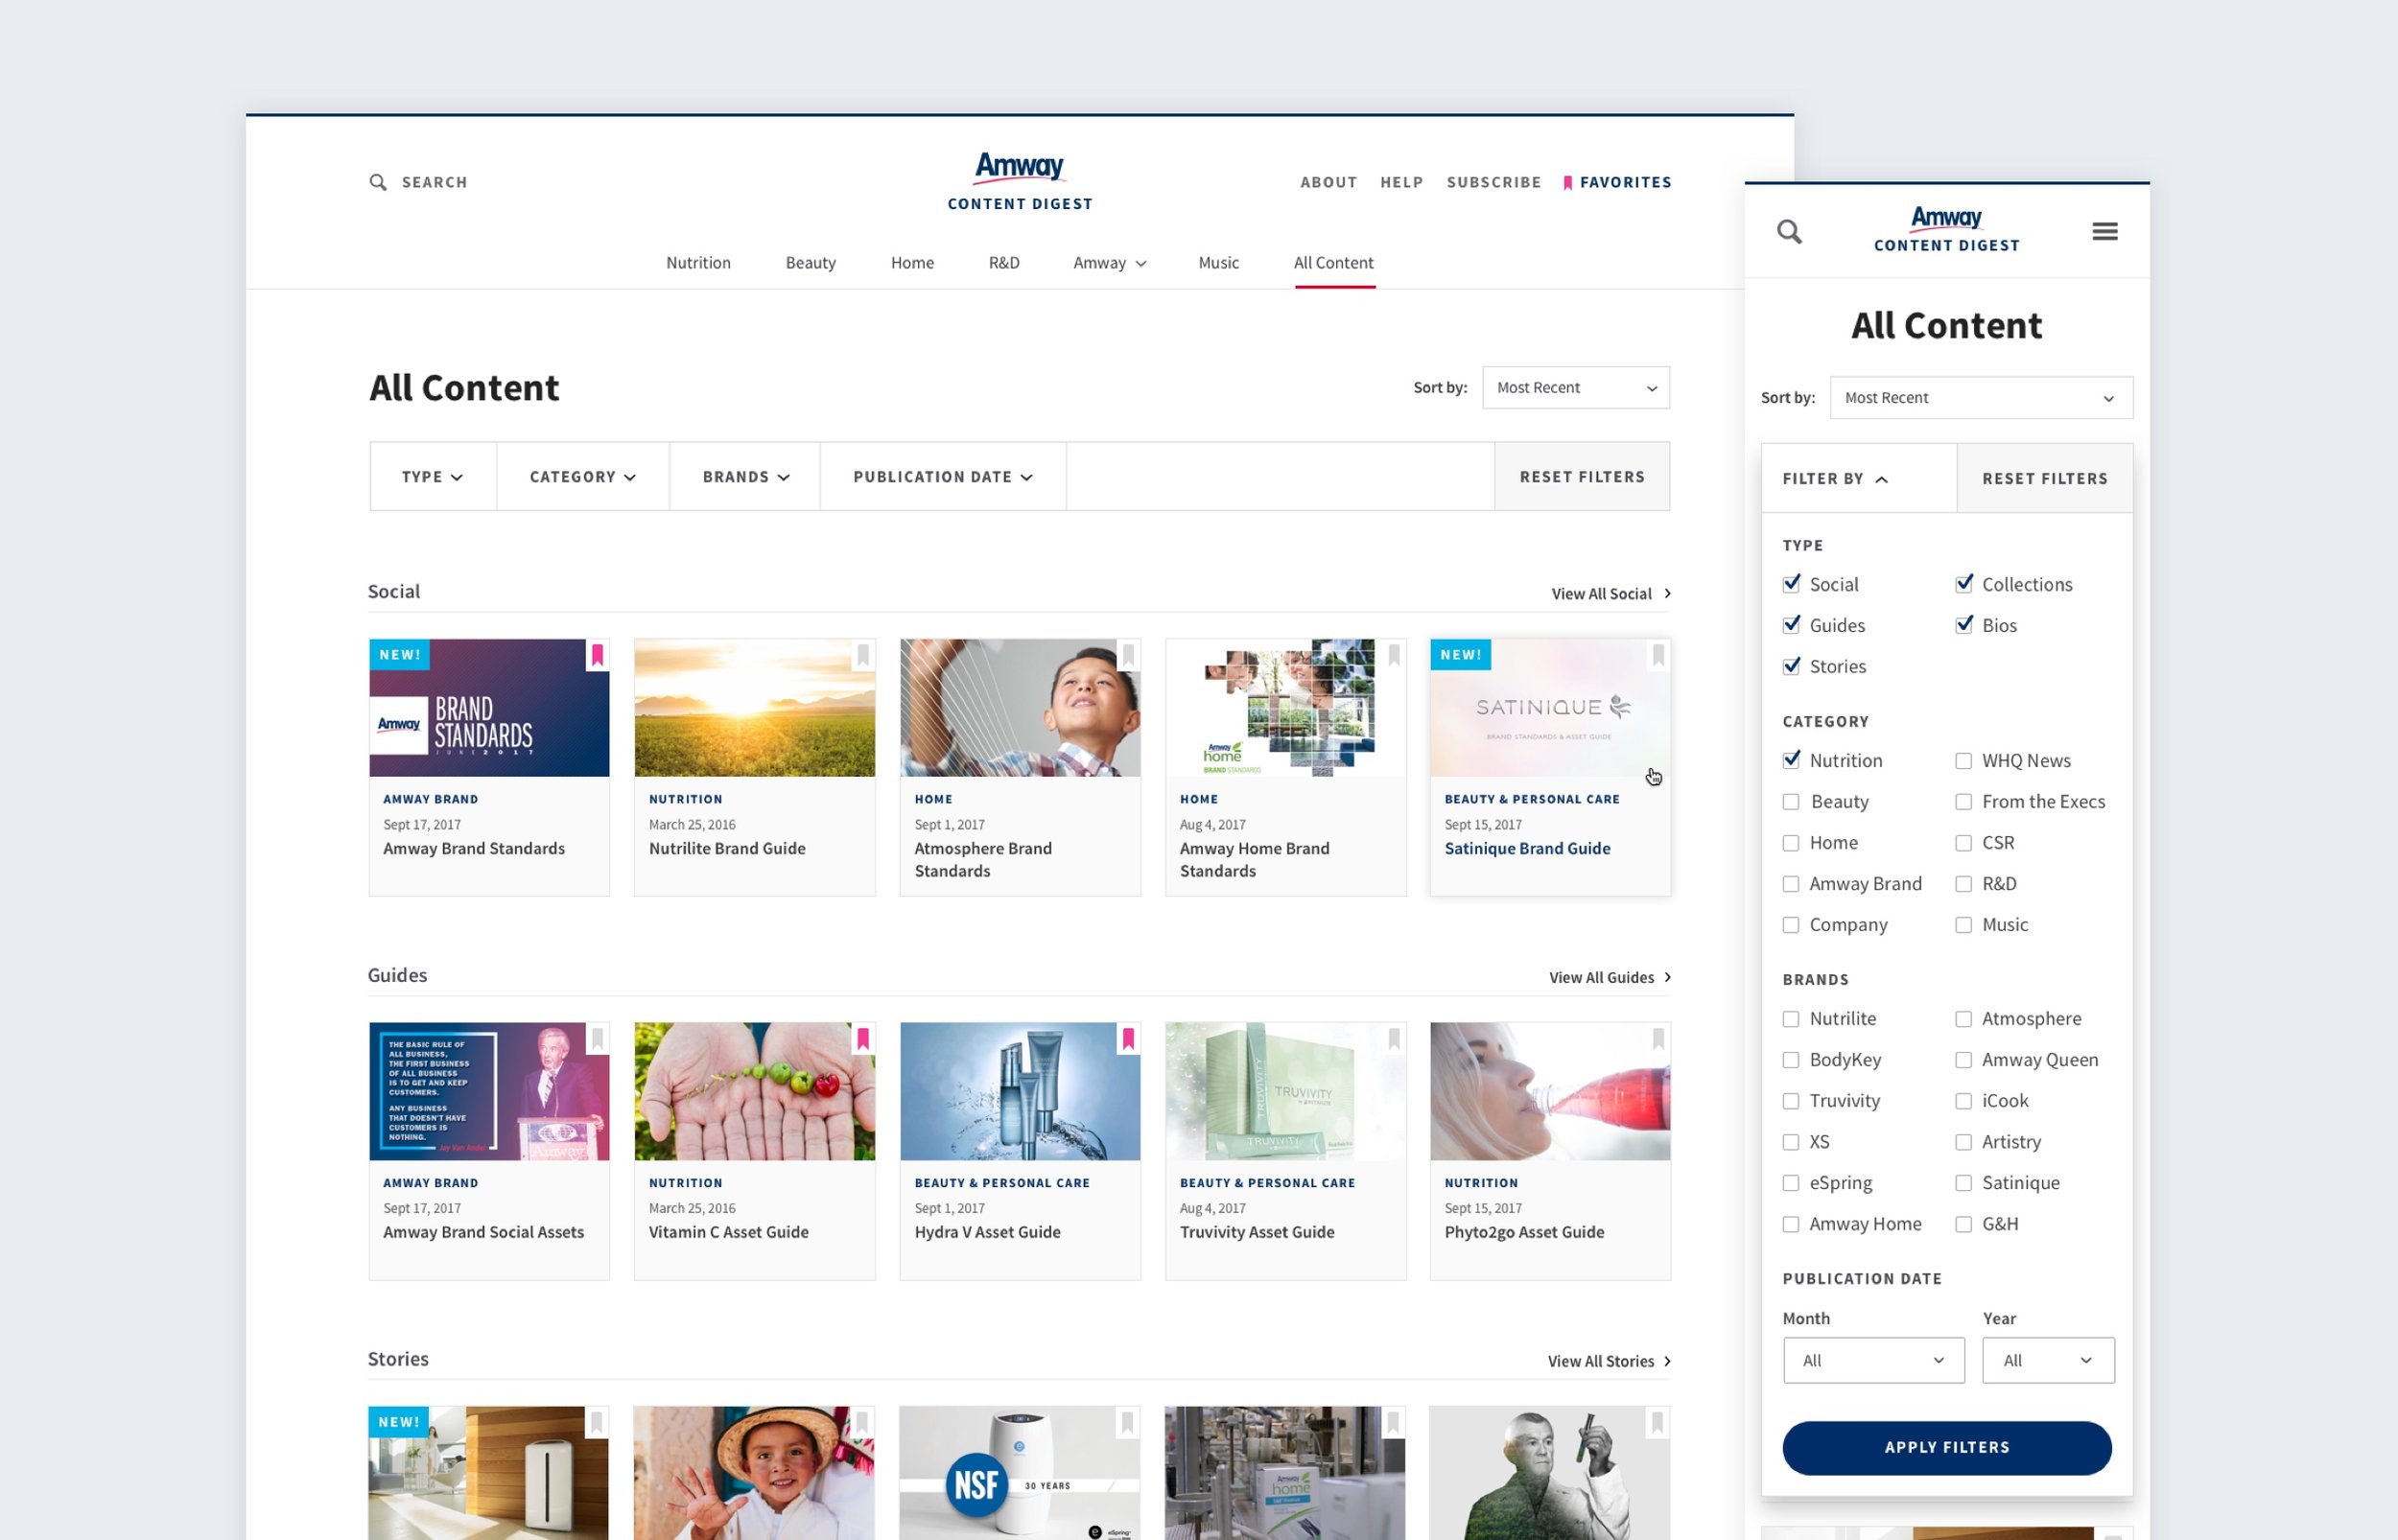Open the Amway nav submenu
Viewport: 2398px width, 1540px height.
click(1109, 263)
